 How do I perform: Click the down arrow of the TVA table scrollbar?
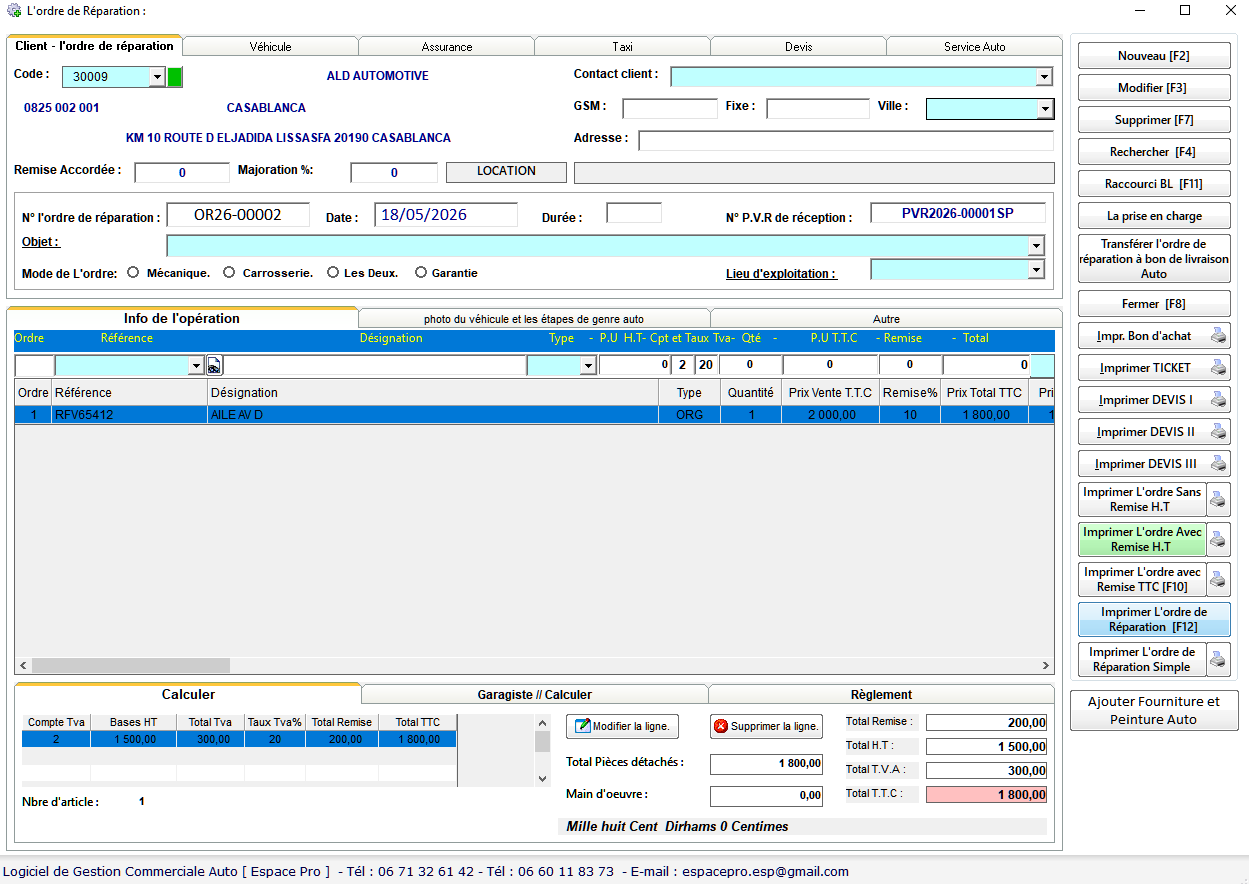543,778
